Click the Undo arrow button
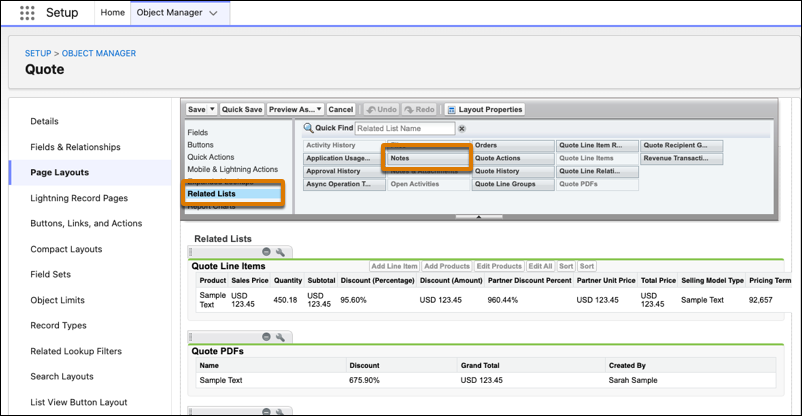This screenshot has height=416, width=802. 381,110
